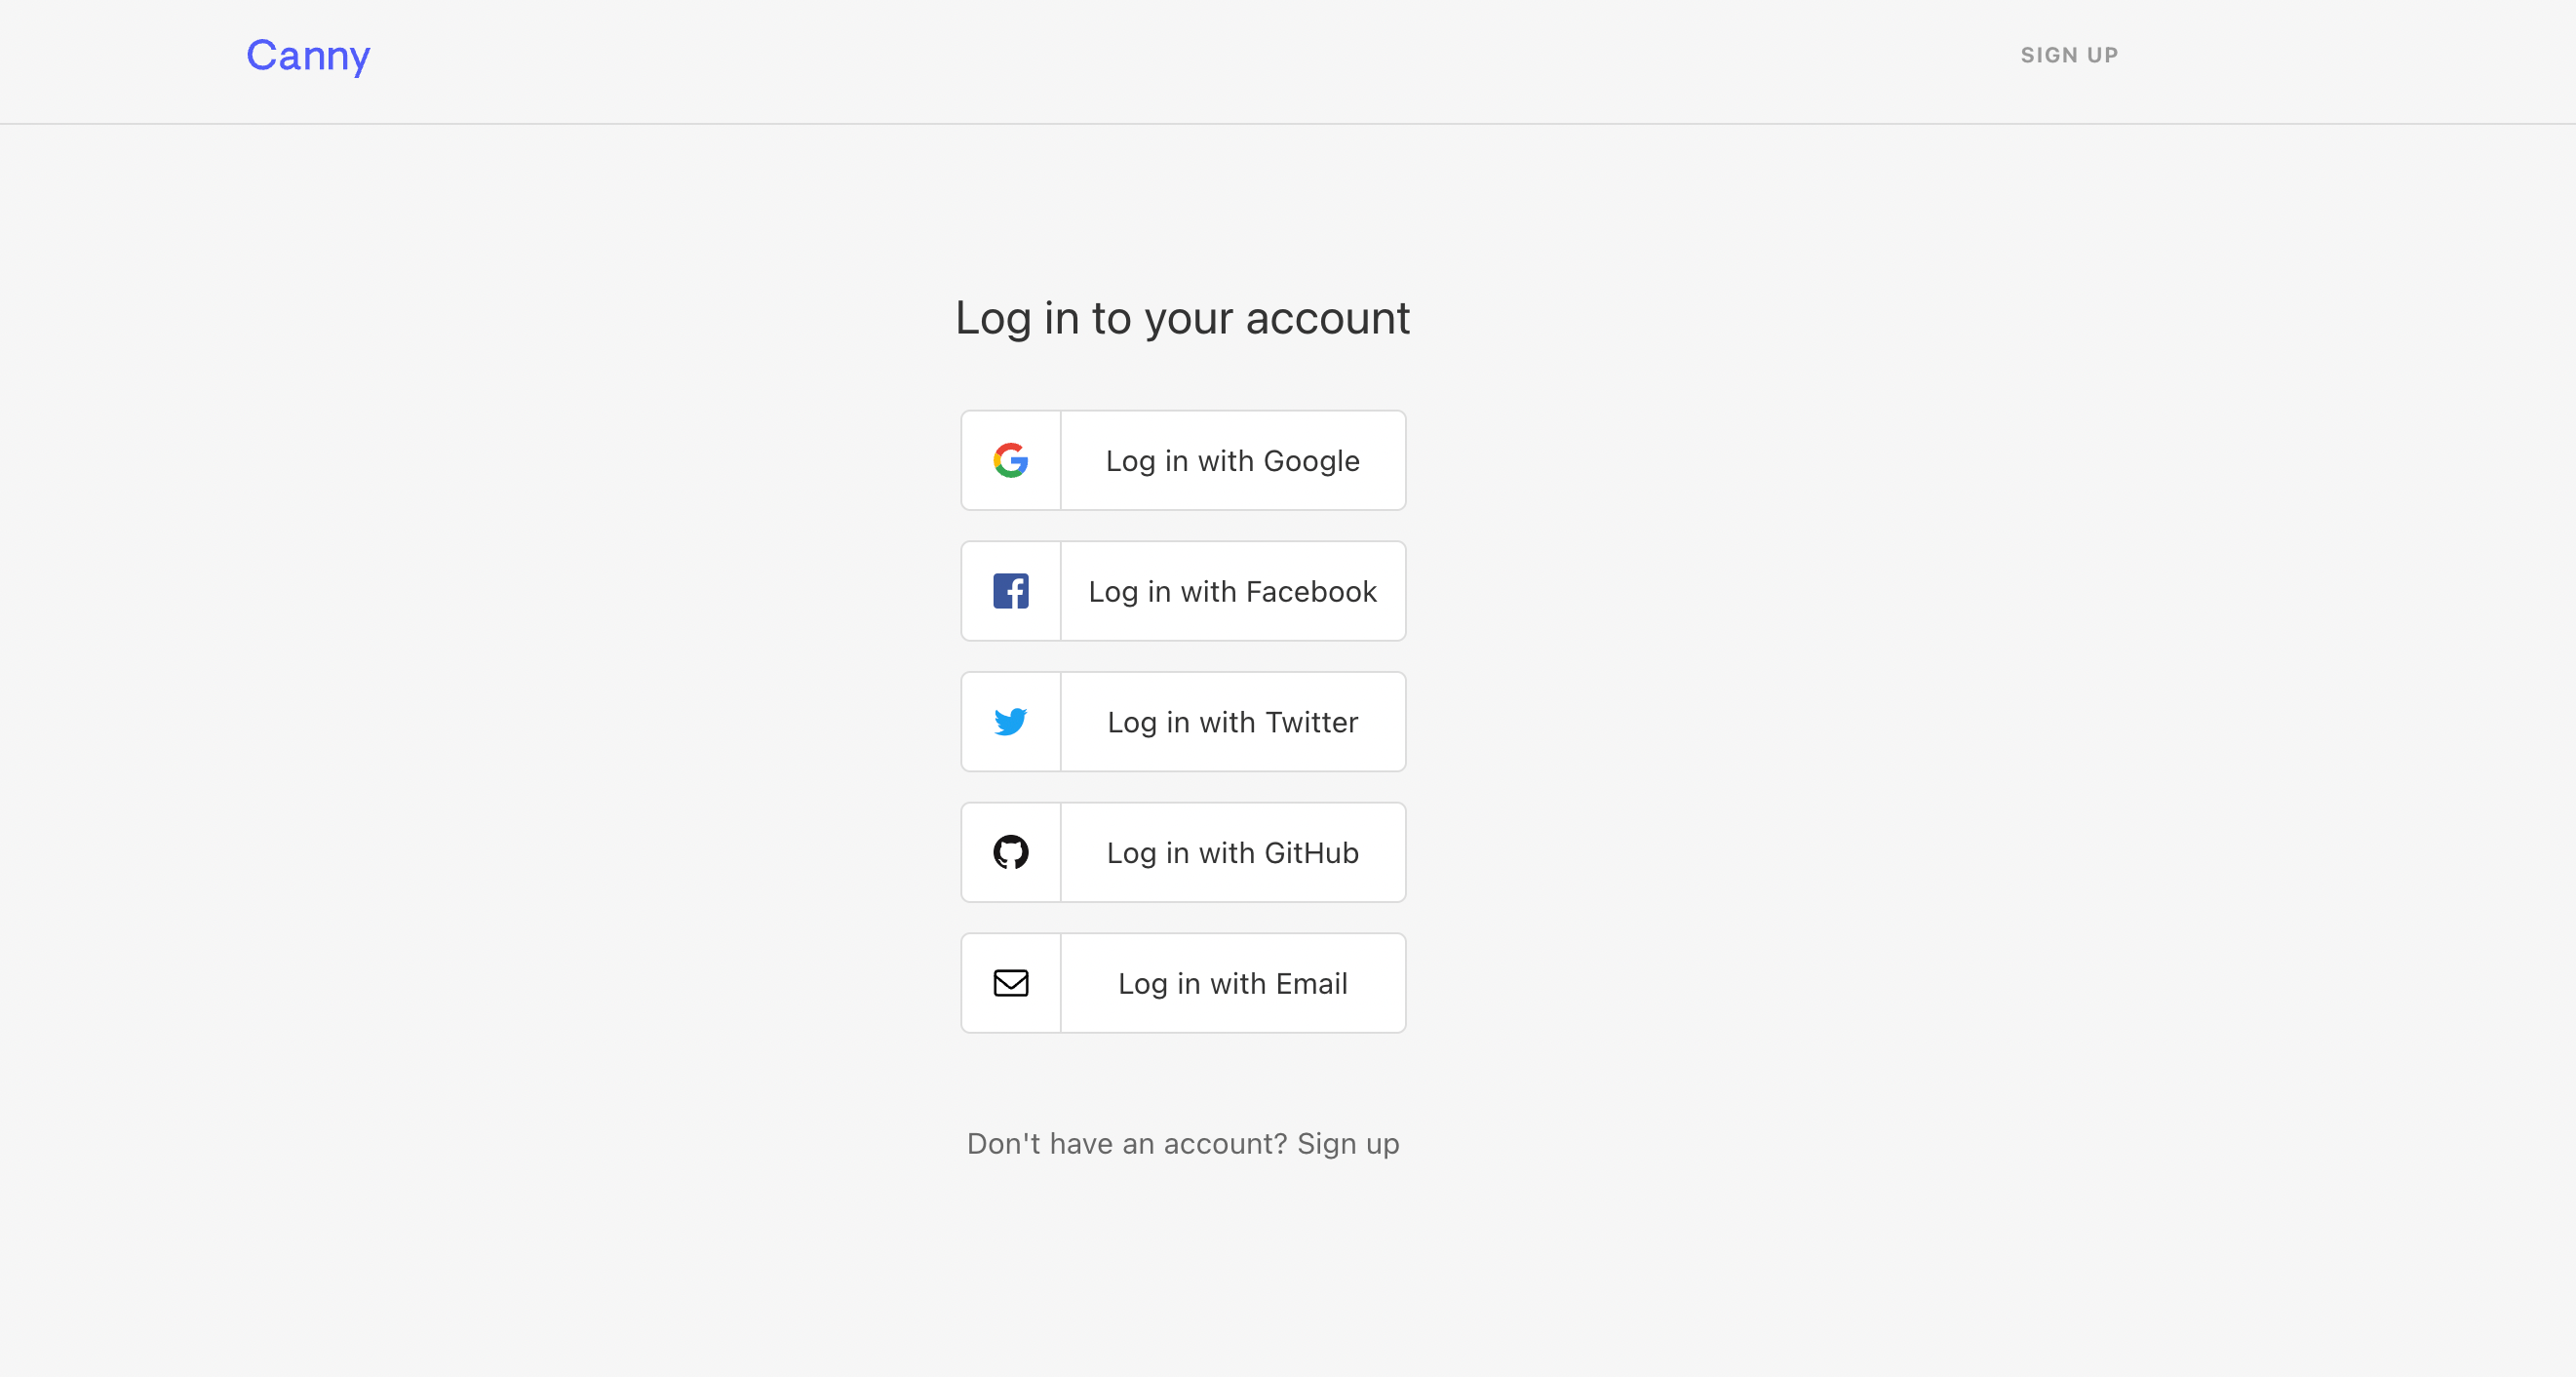Click the GitHub octocat icon
This screenshot has height=1377, width=2576.
[1010, 852]
